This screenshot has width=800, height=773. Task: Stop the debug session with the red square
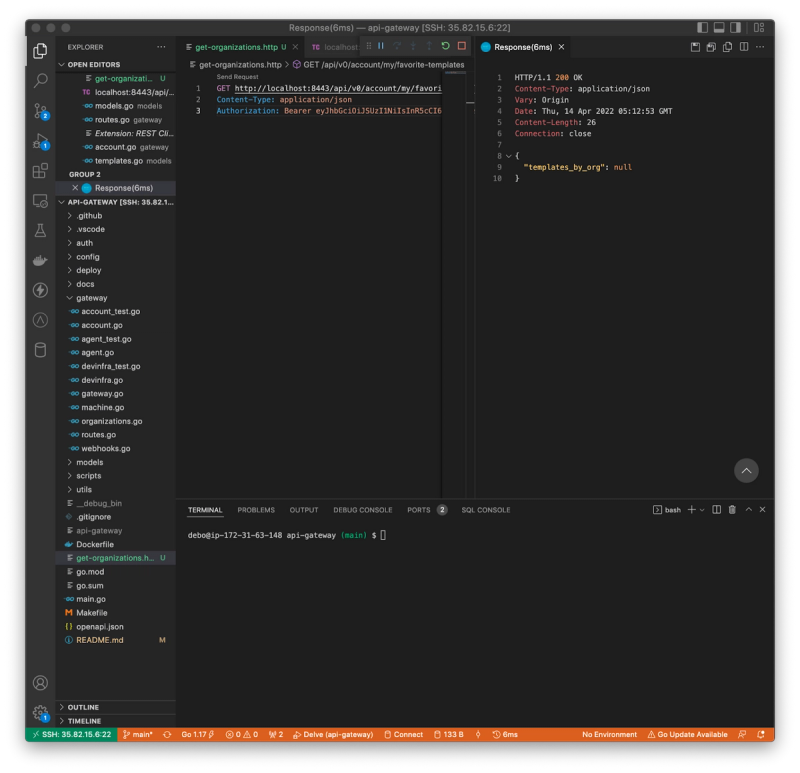[461, 46]
